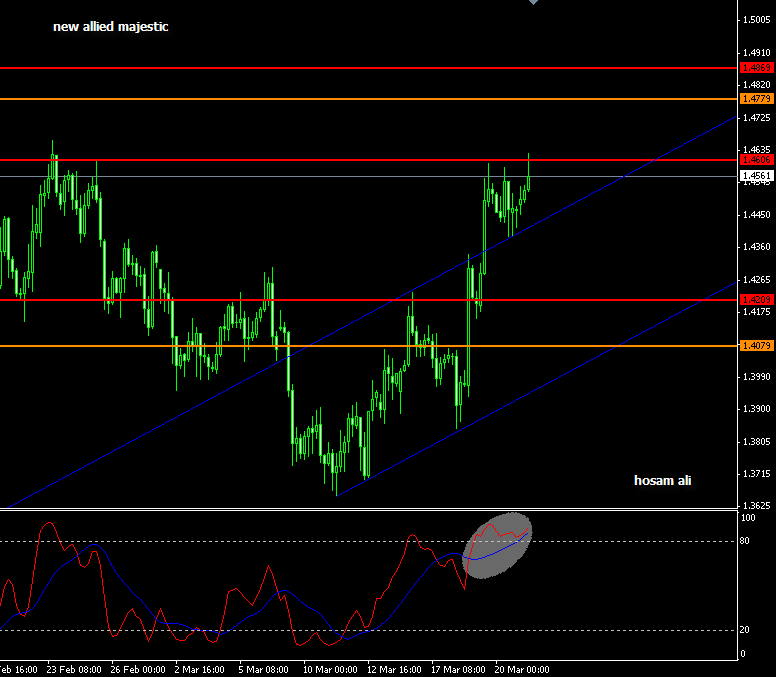Image resolution: width=776 pixels, height=677 pixels.
Task: Click the chart shift triangle marker at top
Action: pyautogui.click(x=533, y=3)
